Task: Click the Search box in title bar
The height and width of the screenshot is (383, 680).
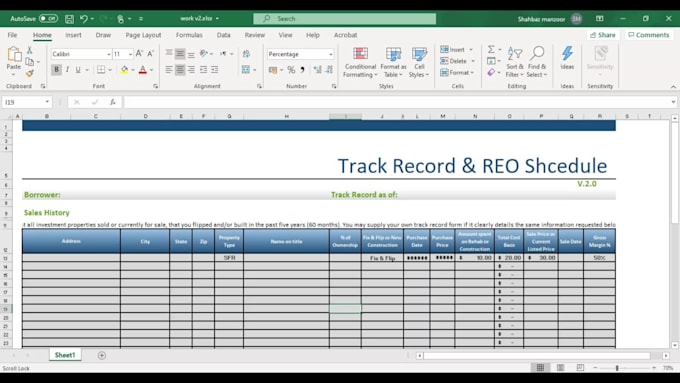Action: (345, 19)
